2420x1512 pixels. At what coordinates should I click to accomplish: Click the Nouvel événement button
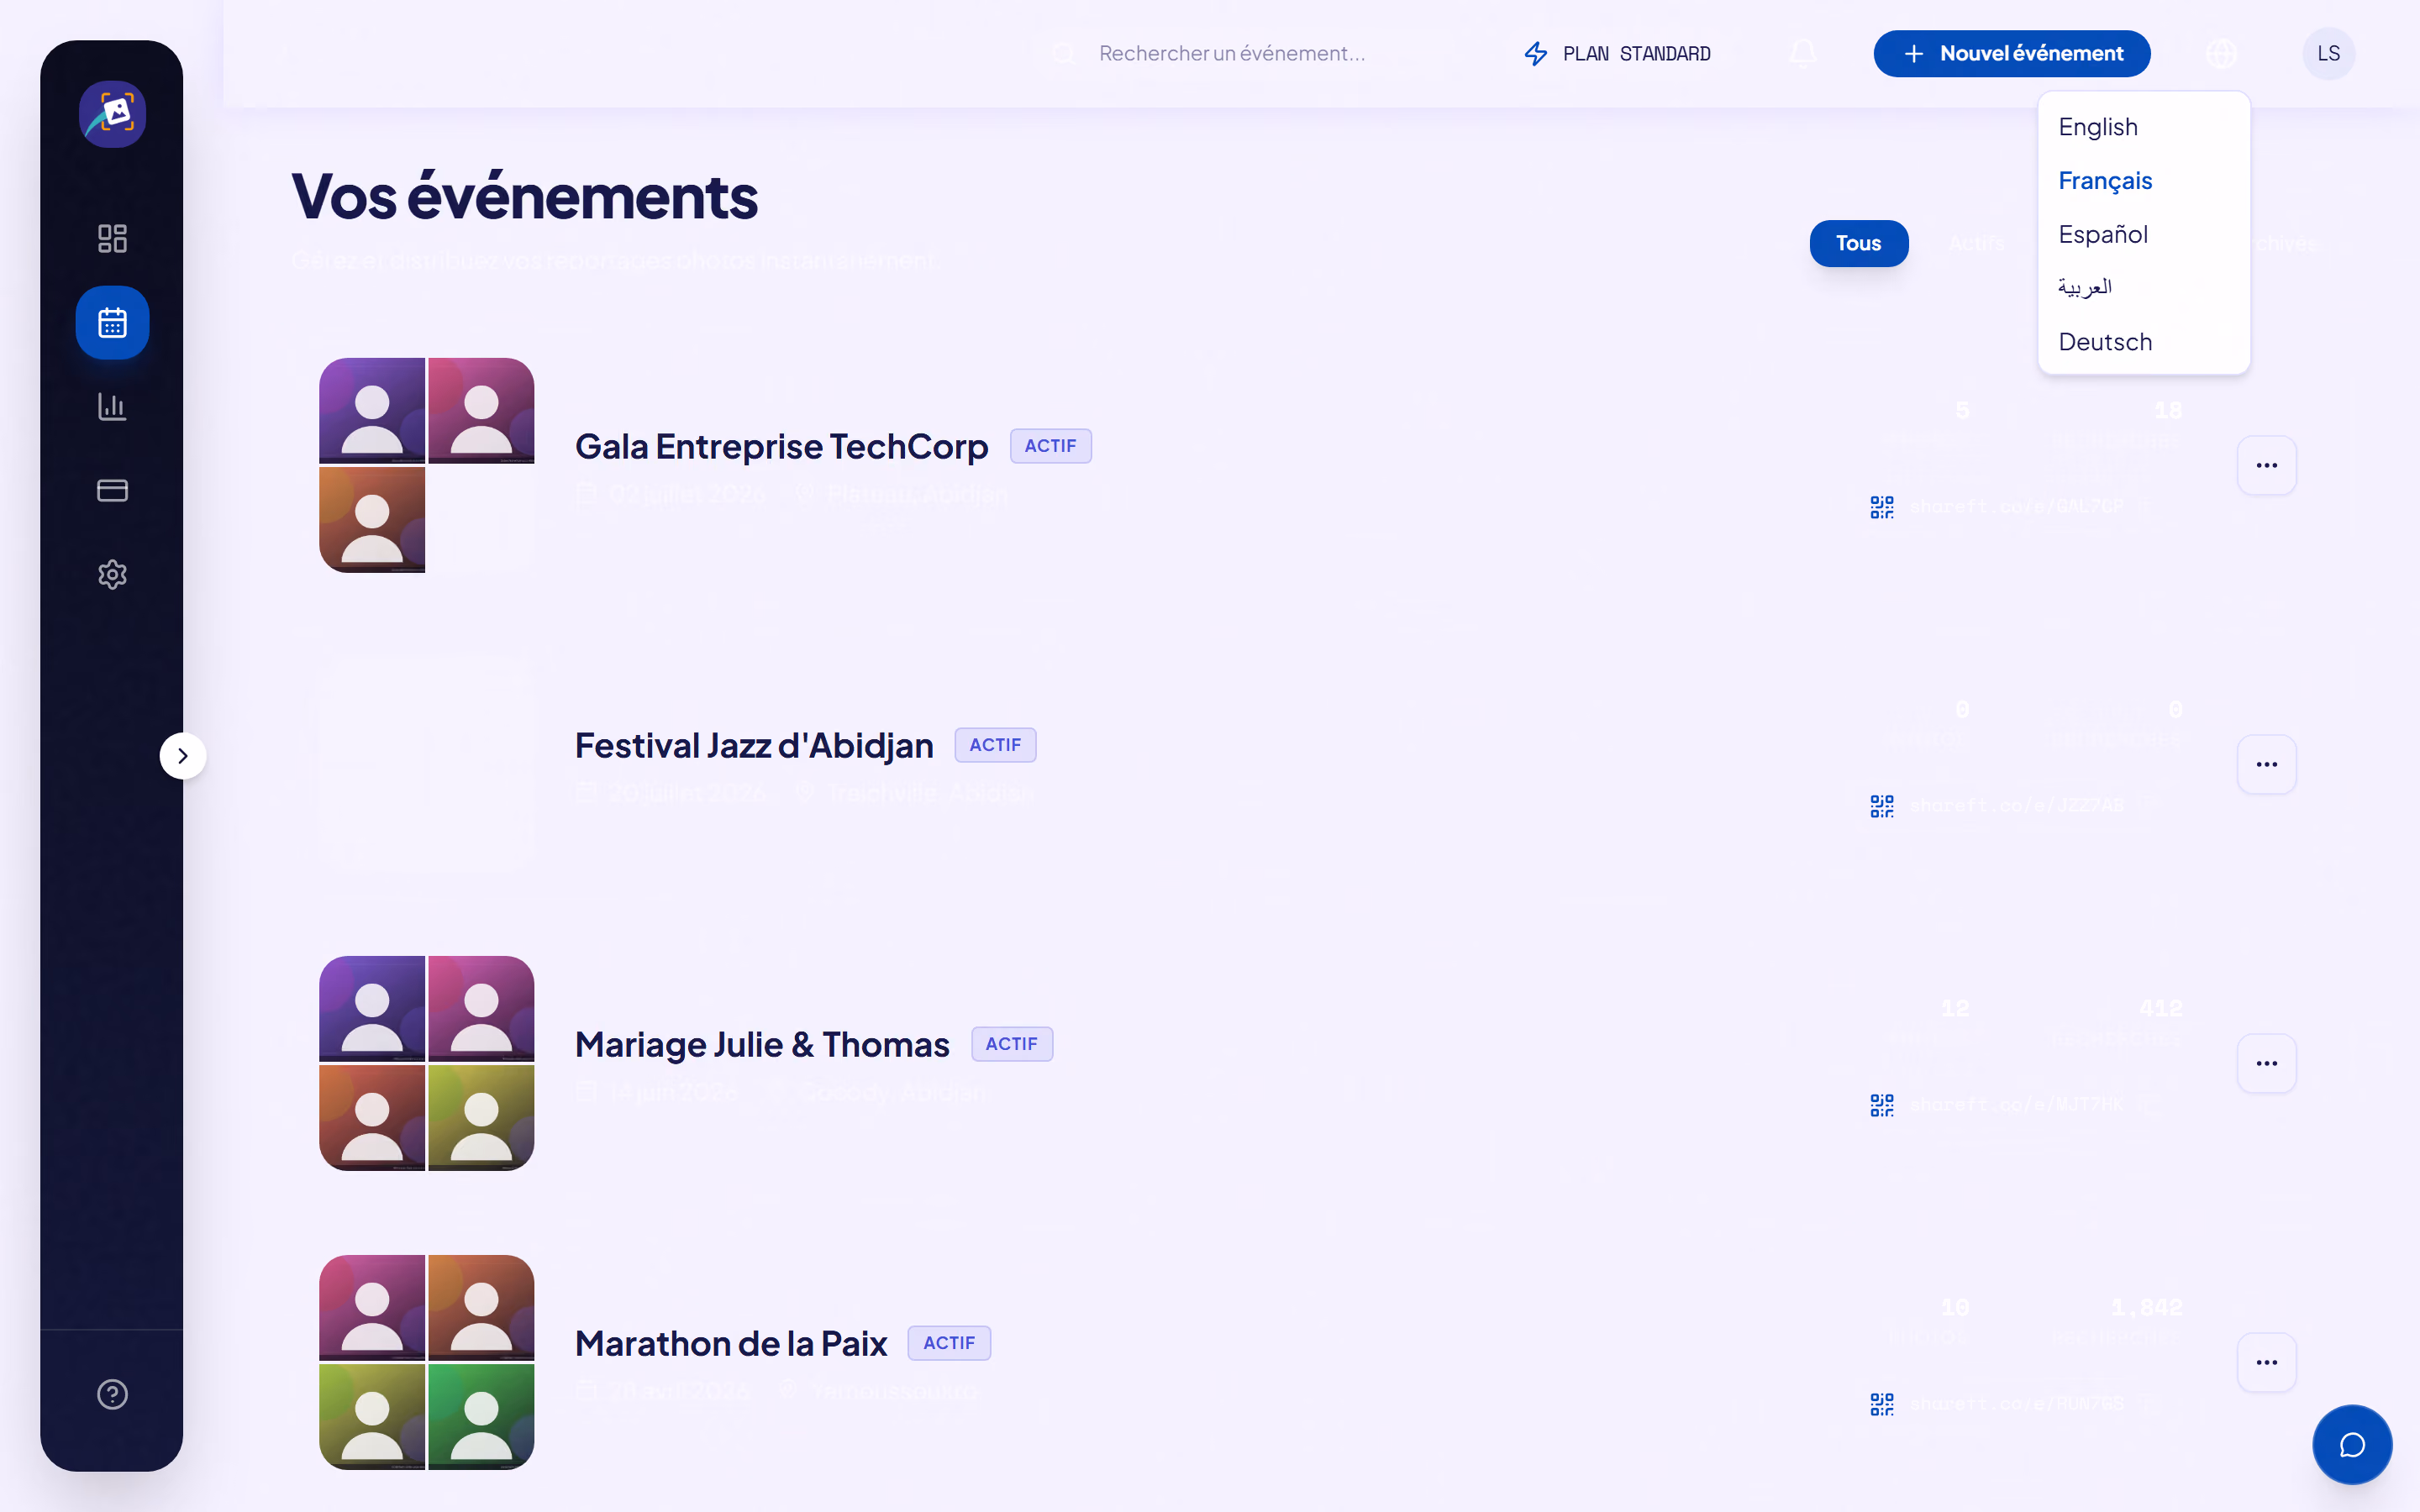tap(2012, 54)
